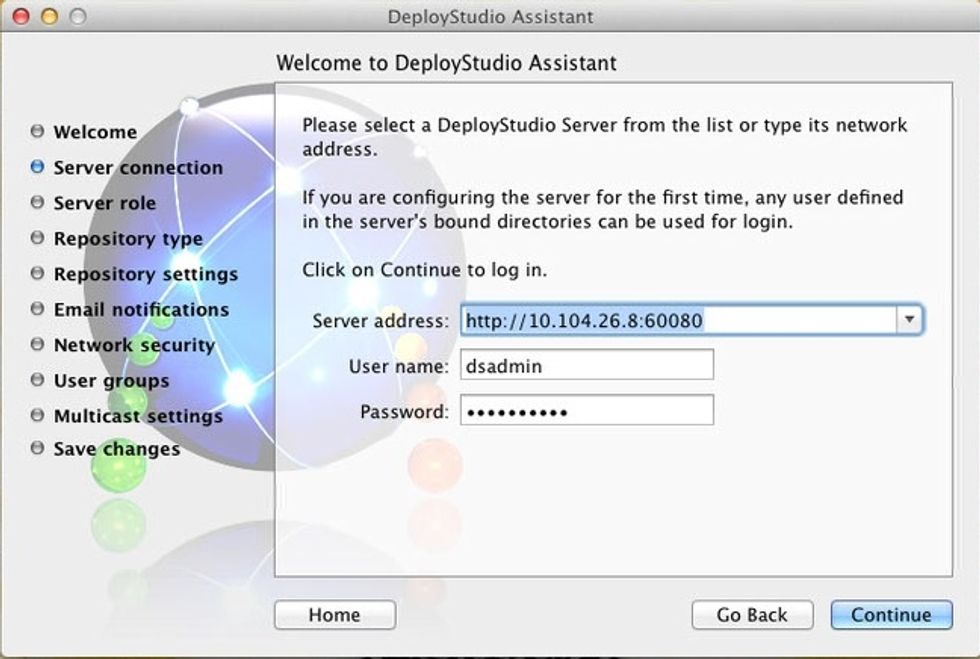Click the User groups step bullet icon
The width and height of the screenshot is (980, 659).
(x=38, y=380)
